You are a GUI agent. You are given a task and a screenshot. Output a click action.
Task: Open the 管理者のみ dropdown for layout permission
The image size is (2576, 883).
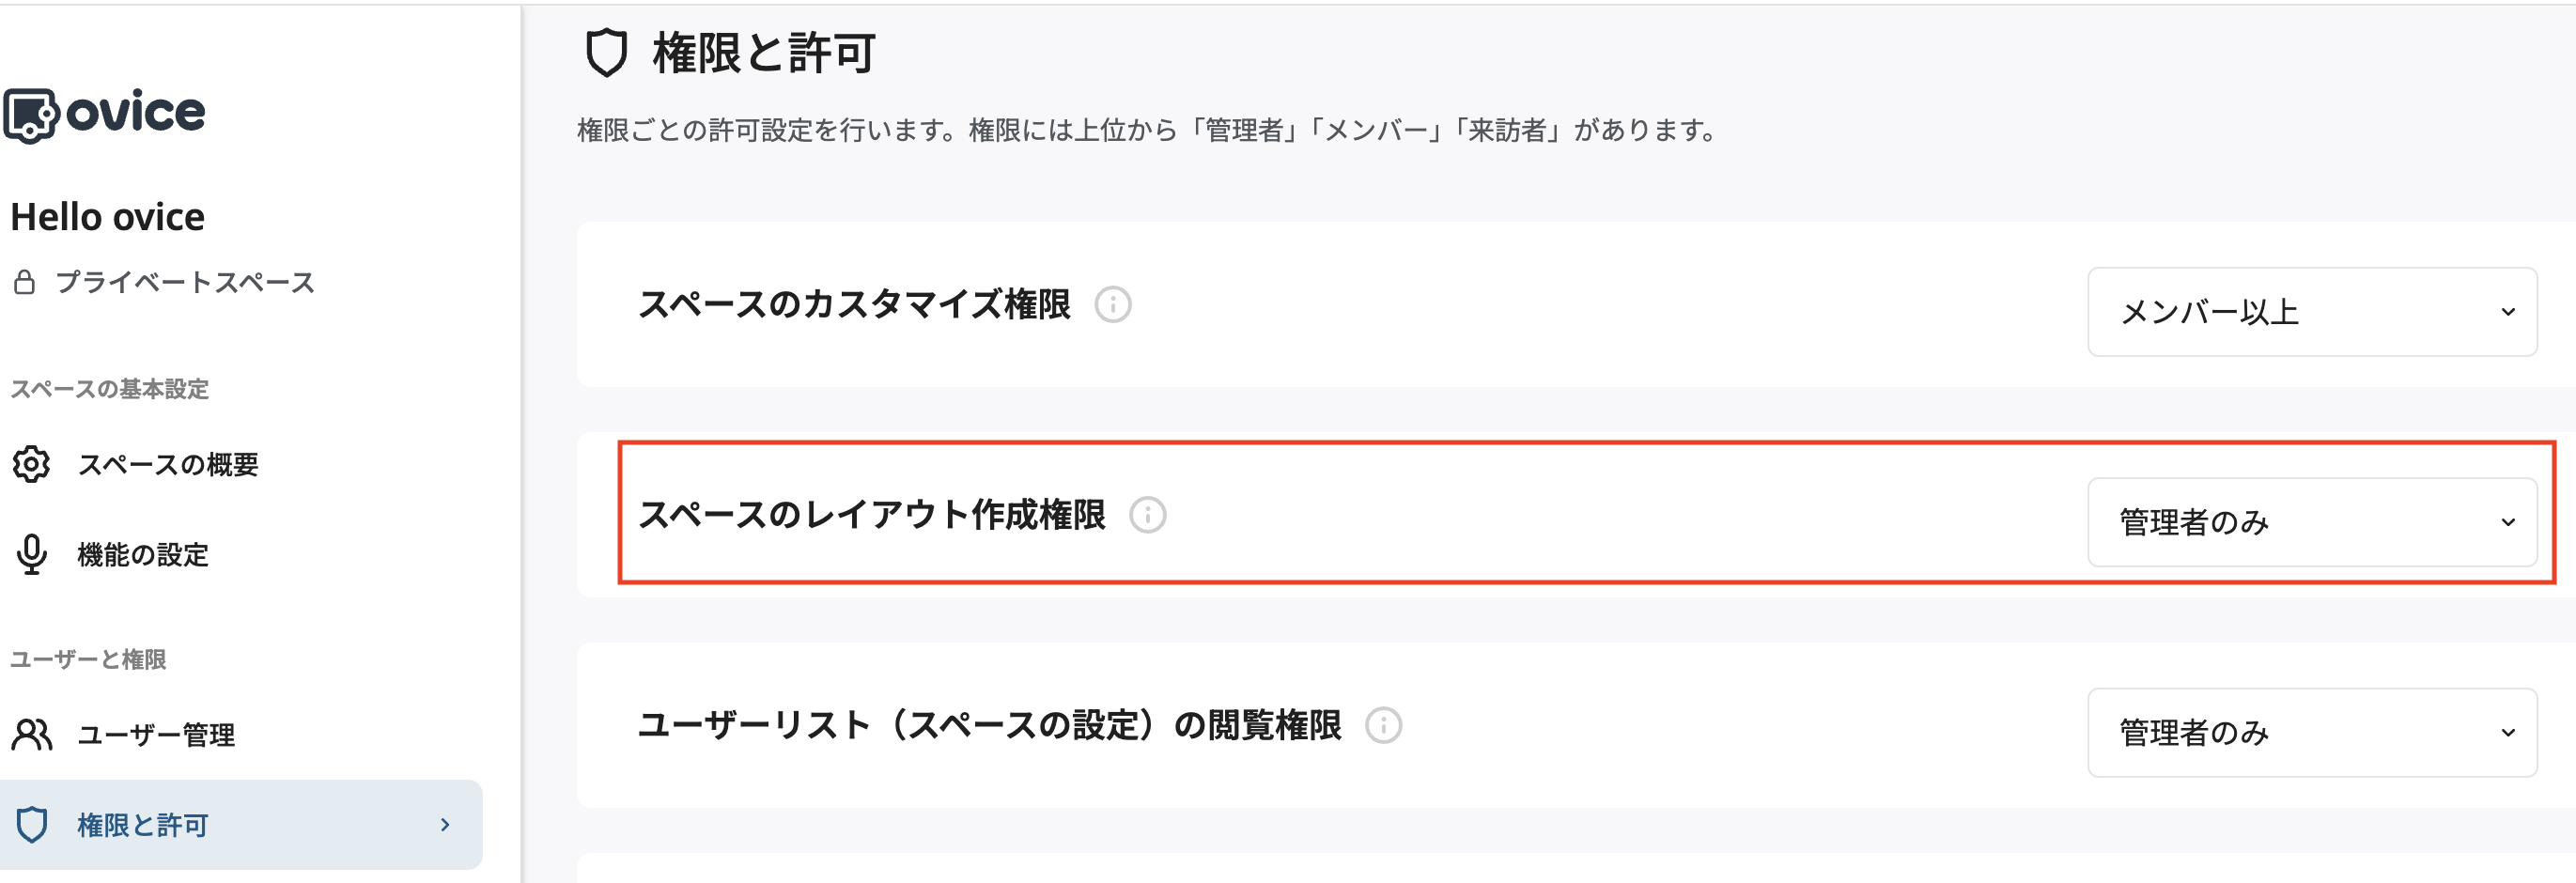pyautogui.click(x=2311, y=521)
